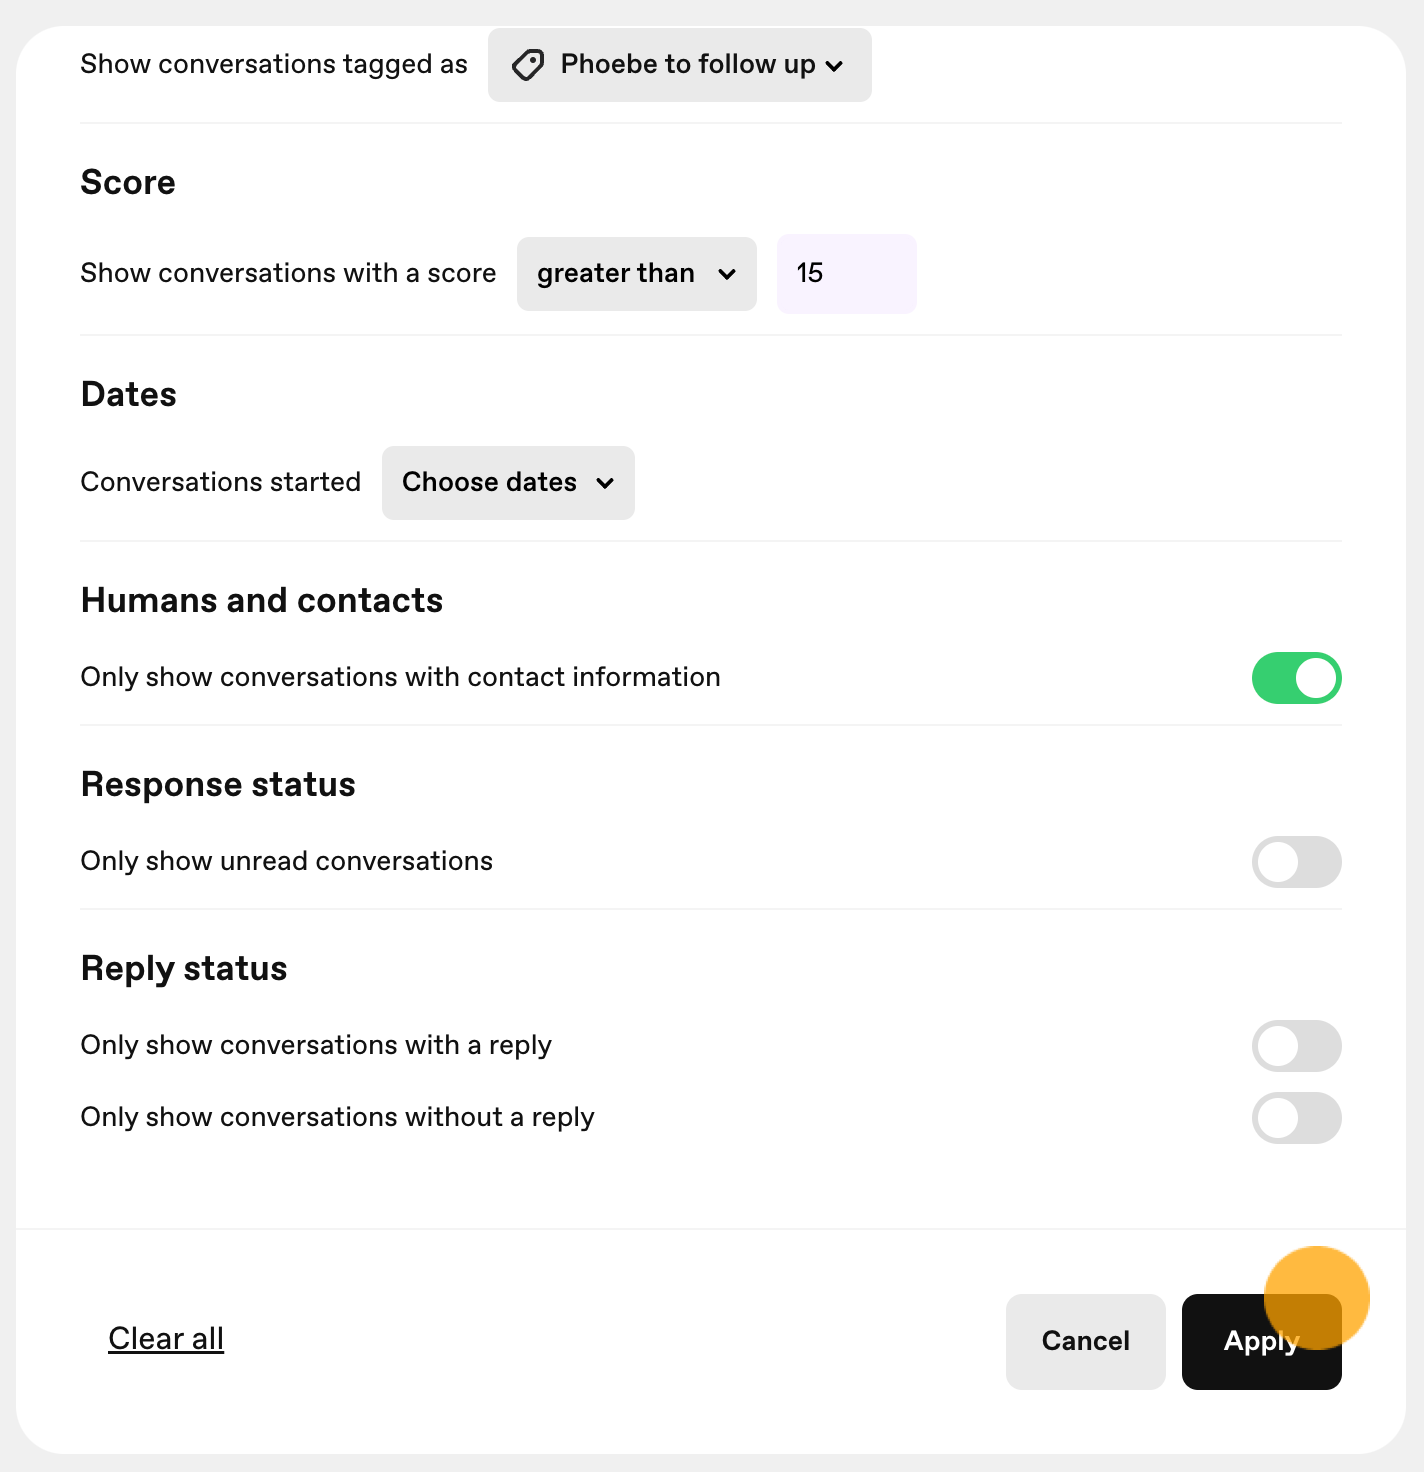Click the Clear all link
1424x1472 pixels.
click(x=166, y=1338)
